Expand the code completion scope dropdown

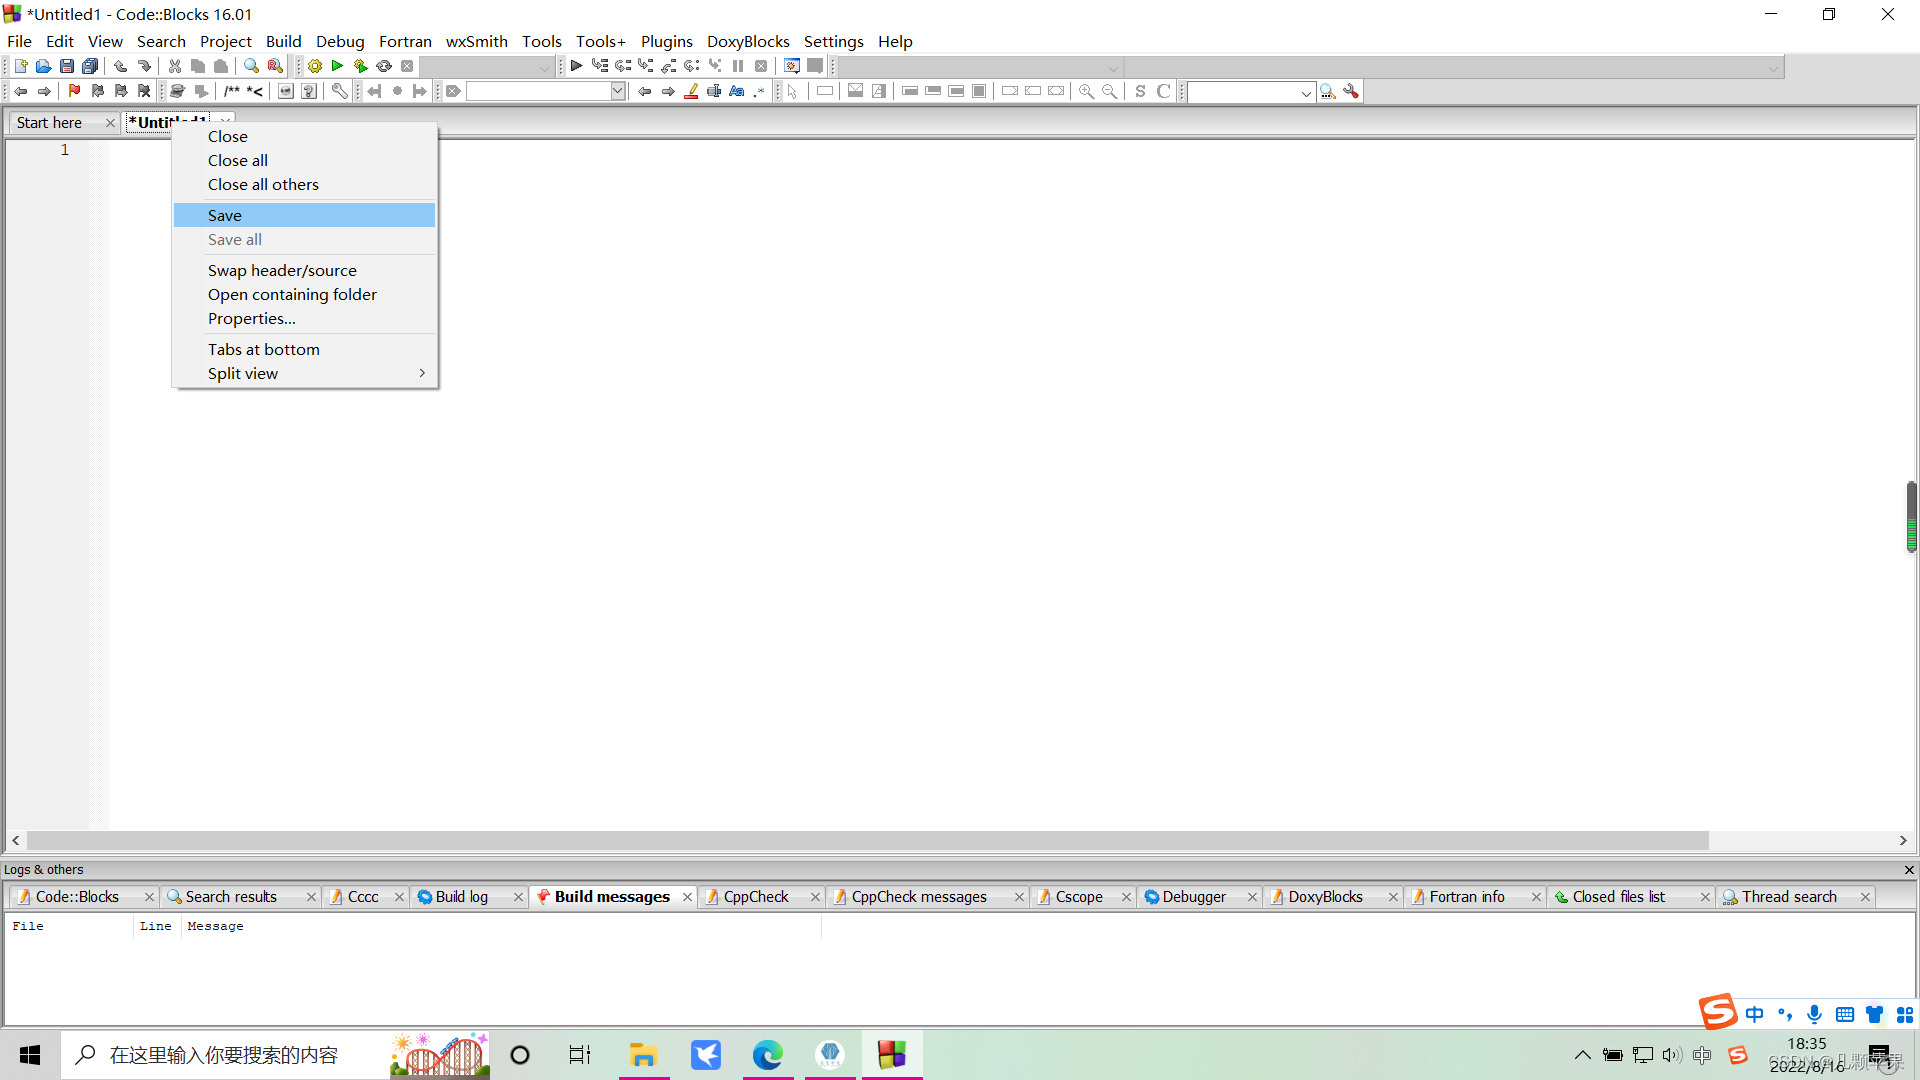pos(1113,67)
